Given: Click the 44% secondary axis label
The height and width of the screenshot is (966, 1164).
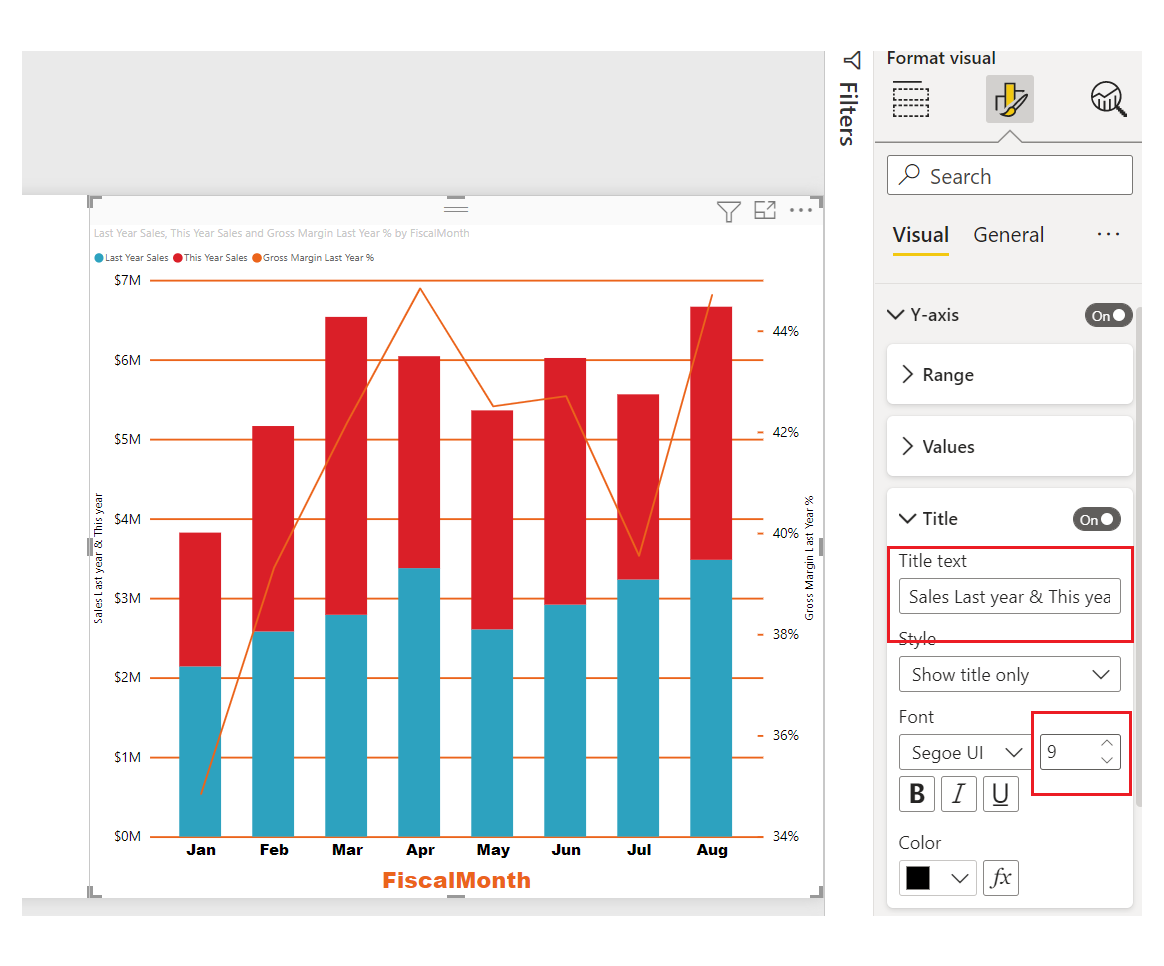Looking at the screenshot, I should (x=785, y=331).
